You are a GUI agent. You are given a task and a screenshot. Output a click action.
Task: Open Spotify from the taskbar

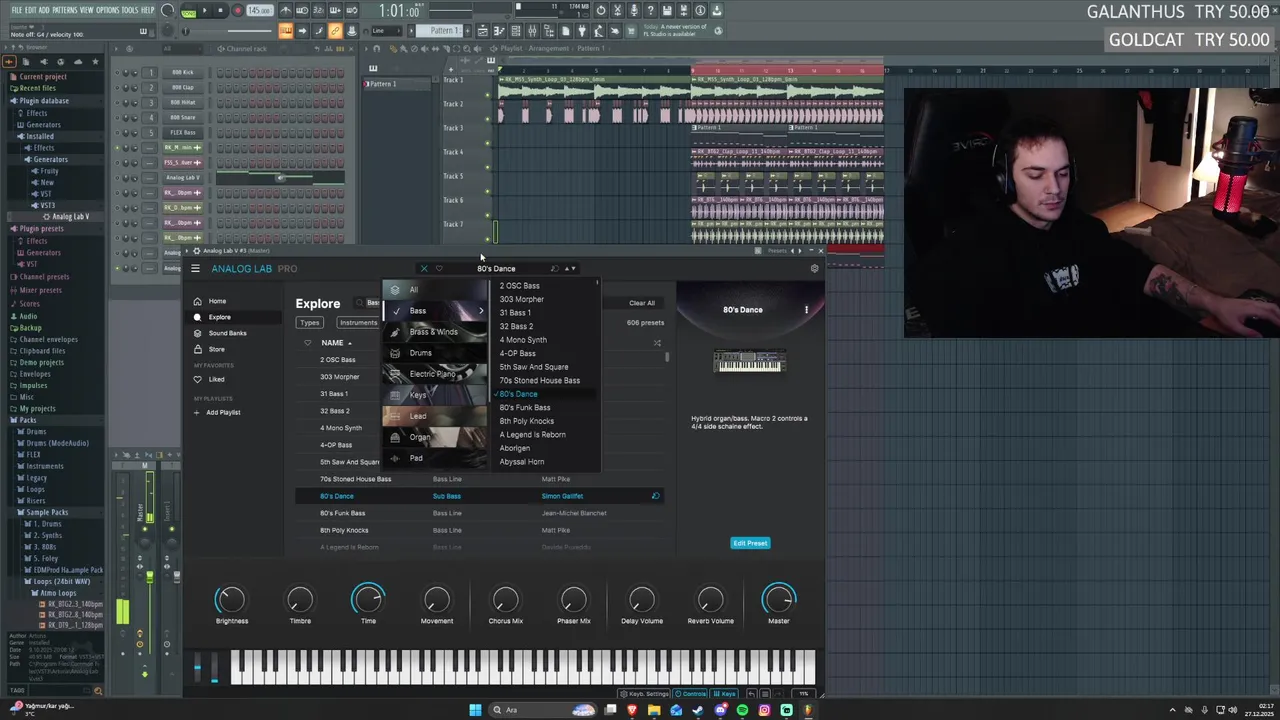pos(742,710)
